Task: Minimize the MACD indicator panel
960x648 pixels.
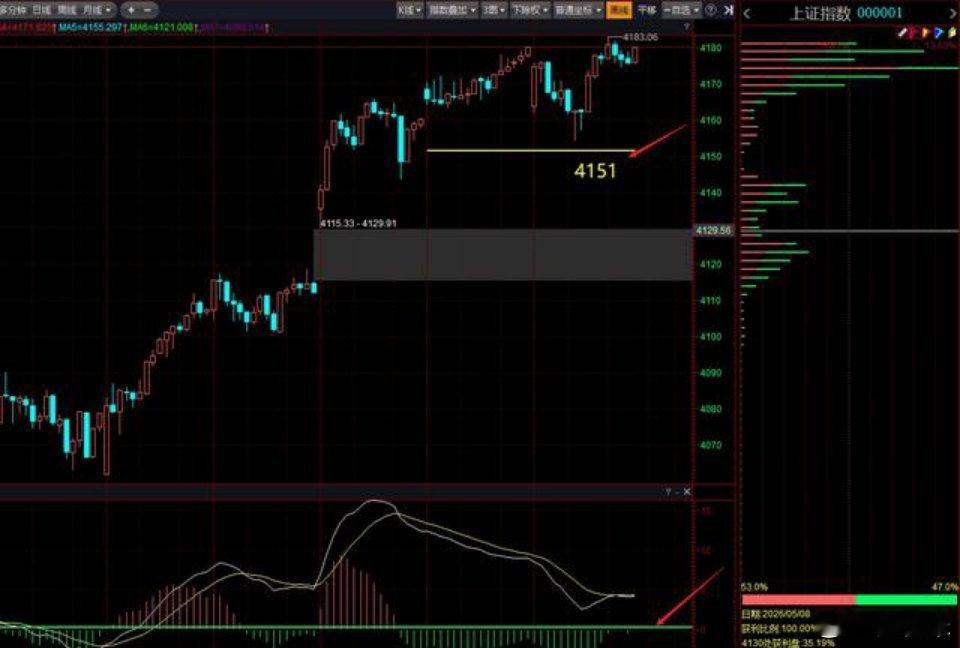Action: click(677, 492)
